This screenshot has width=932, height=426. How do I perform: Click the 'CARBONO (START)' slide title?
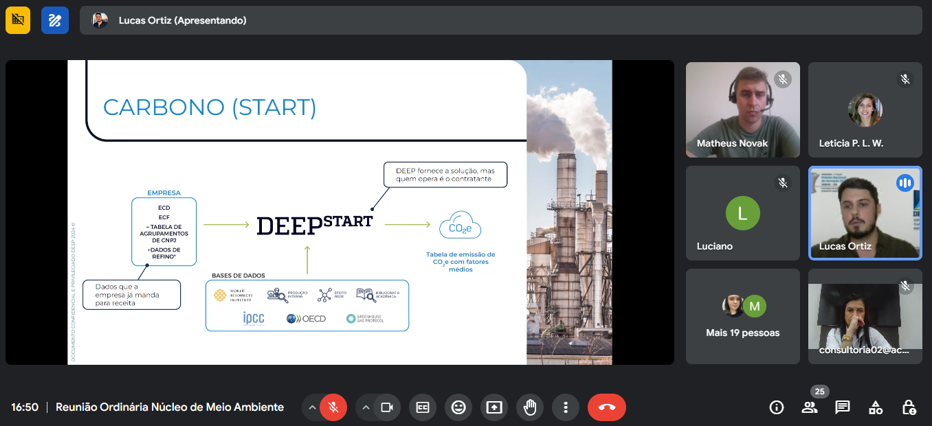pyautogui.click(x=210, y=108)
